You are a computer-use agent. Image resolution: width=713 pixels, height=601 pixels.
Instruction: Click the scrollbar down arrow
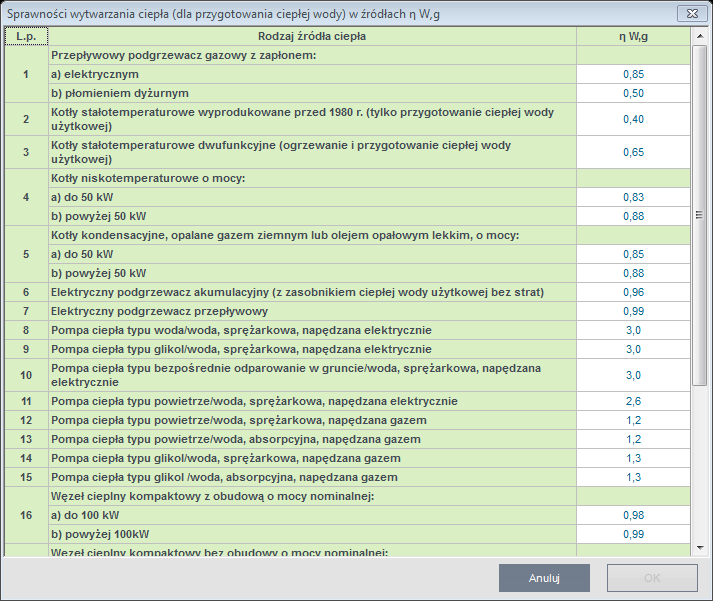click(699, 547)
